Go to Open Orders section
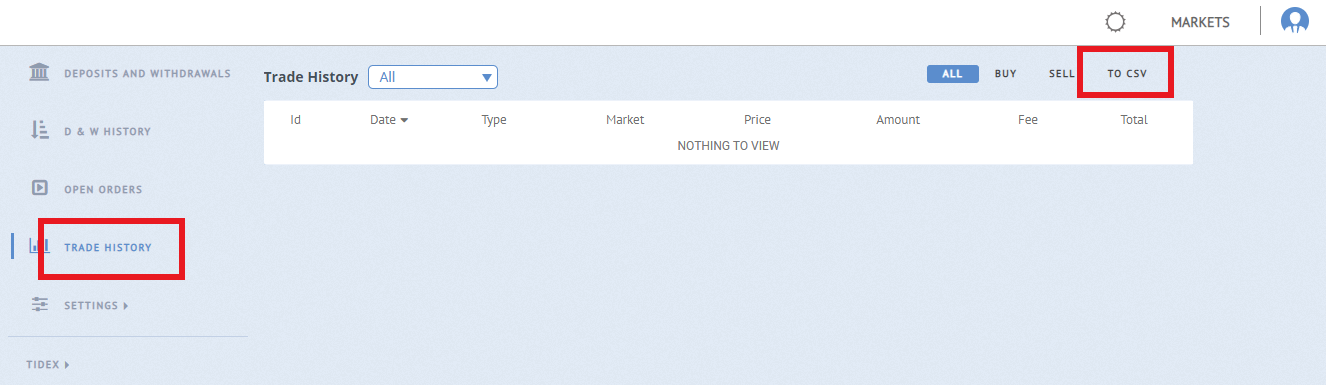This screenshot has width=1326, height=385. (x=104, y=189)
